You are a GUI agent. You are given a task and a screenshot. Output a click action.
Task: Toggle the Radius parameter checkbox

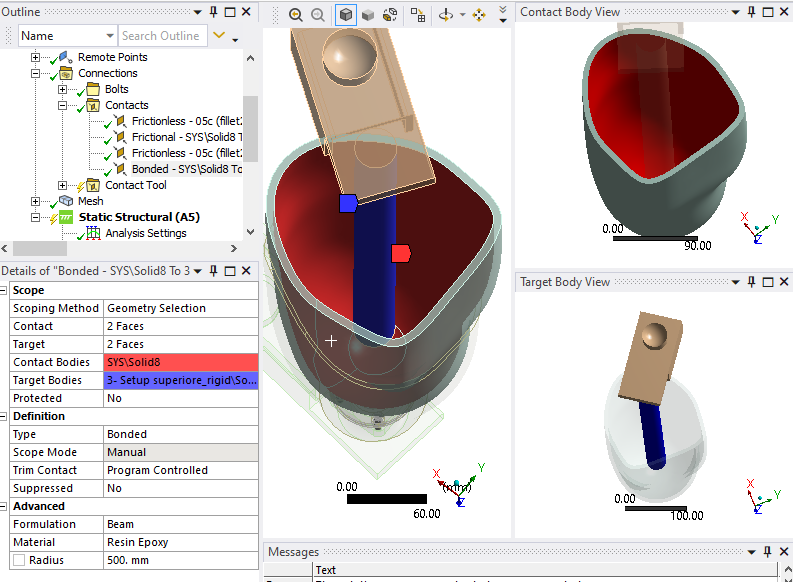click(19, 560)
